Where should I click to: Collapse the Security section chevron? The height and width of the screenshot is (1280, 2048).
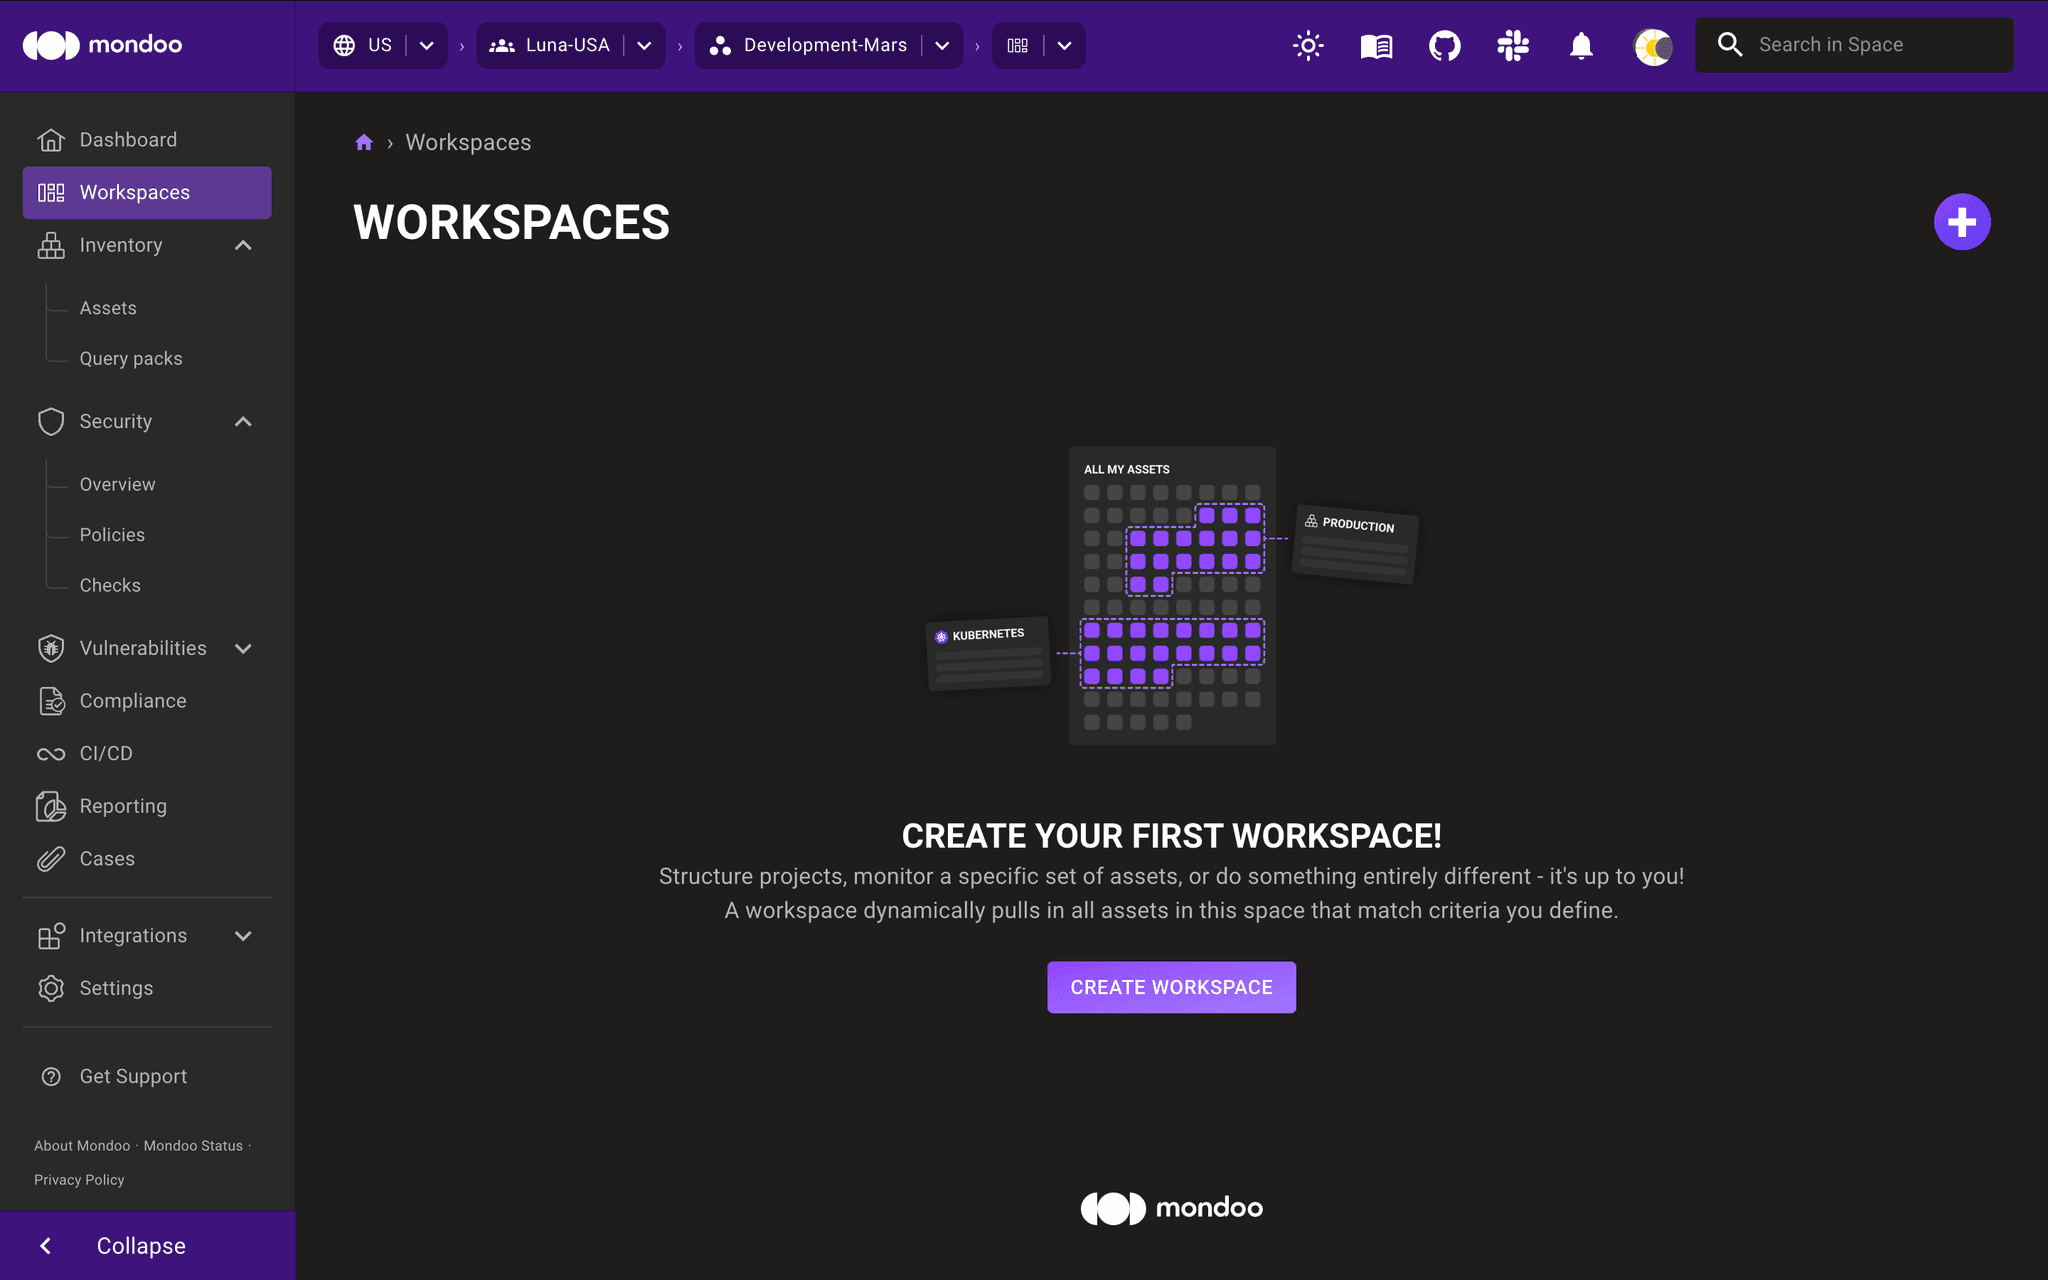pyautogui.click(x=243, y=421)
